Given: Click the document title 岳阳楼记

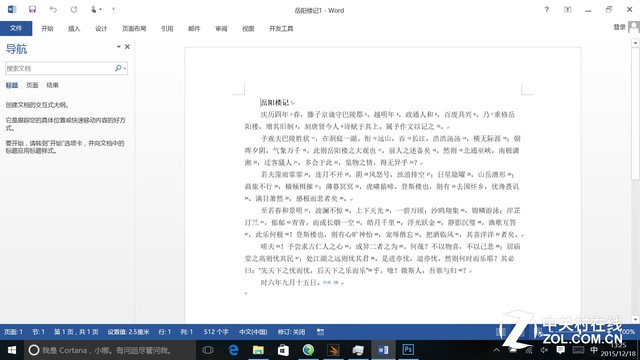Looking at the screenshot, I should tap(275, 102).
